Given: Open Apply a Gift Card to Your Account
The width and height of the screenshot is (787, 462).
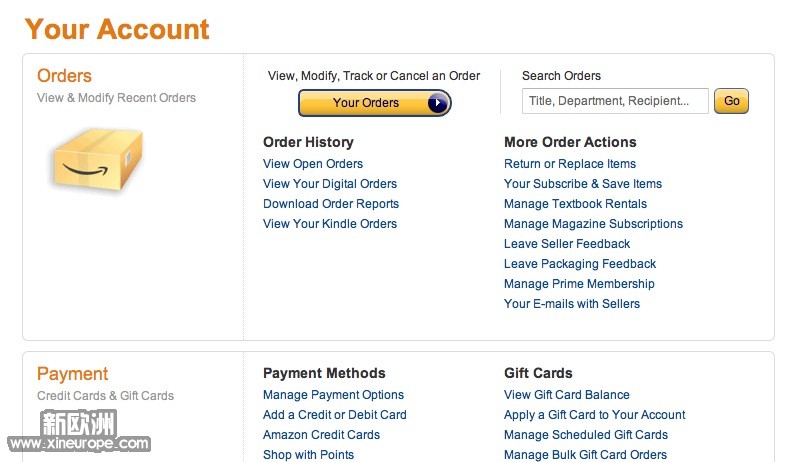Looking at the screenshot, I should point(594,415).
